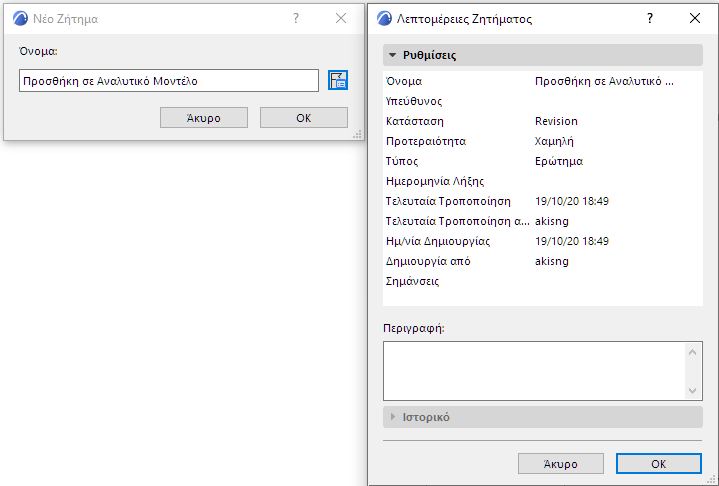Click the Όνομα text field in Νέο Ζήτημα
Viewport: 719px width, 486px height.
coord(169,81)
